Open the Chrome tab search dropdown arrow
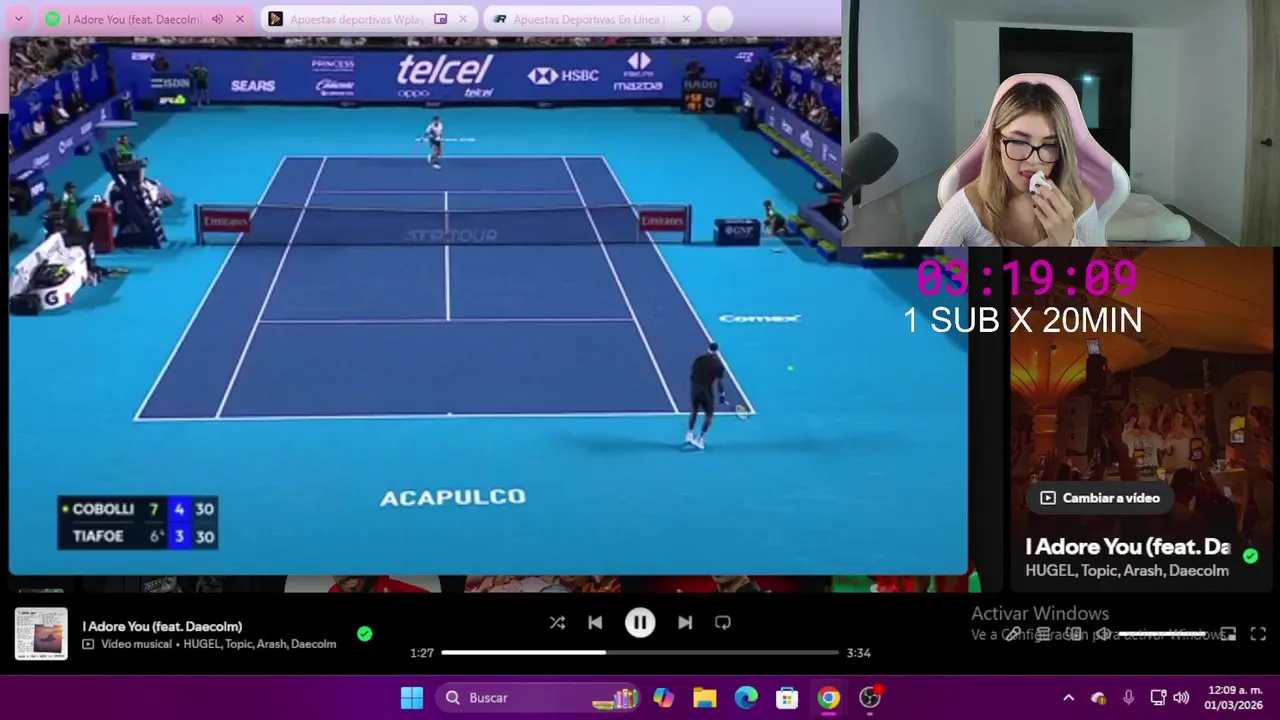This screenshot has height=720, width=1280. tap(18, 19)
